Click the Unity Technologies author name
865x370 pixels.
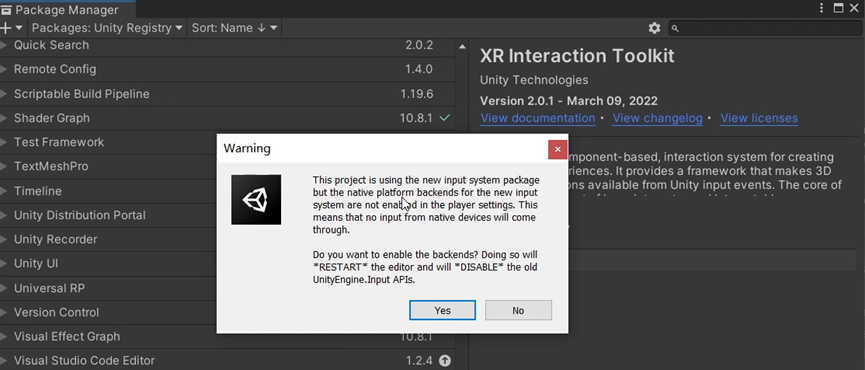click(534, 80)
